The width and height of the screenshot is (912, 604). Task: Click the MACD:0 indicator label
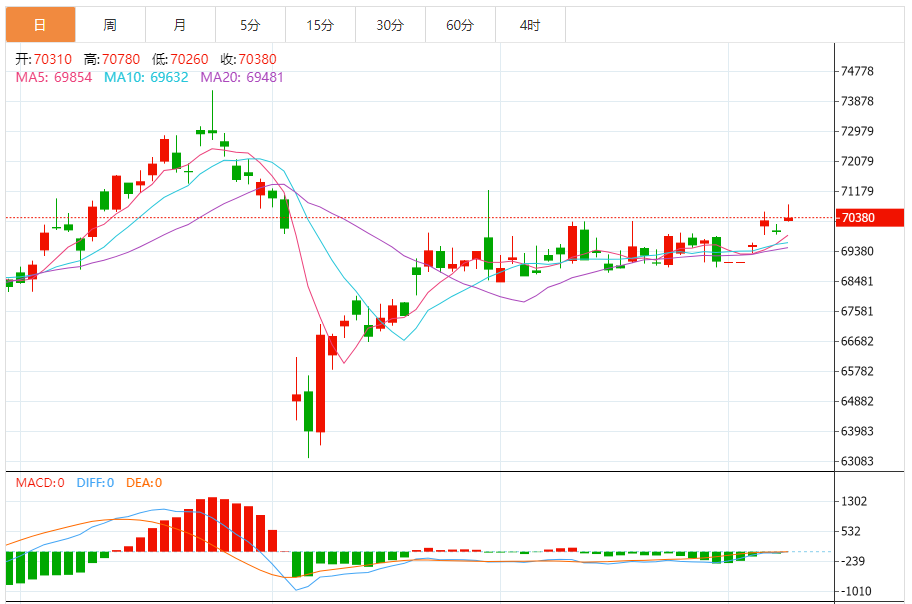point(40,483)
